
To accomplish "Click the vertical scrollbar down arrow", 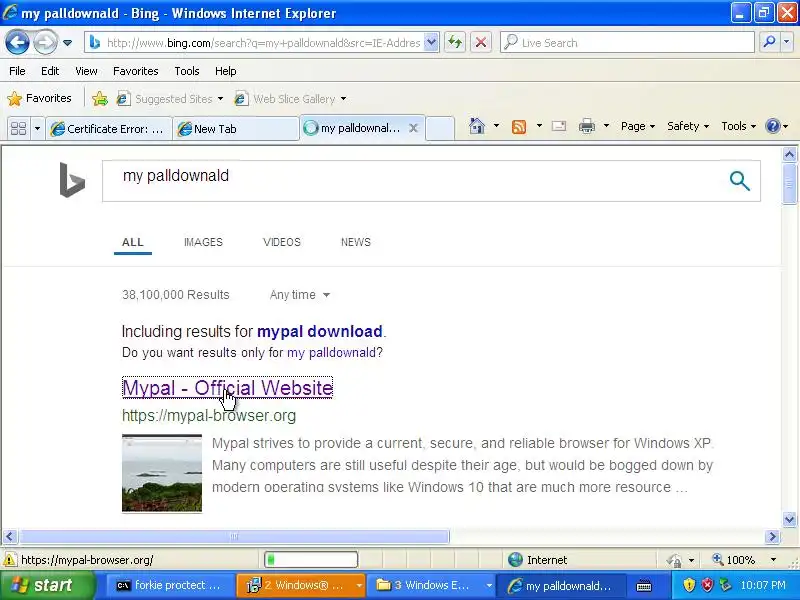I will click(789, 519).
